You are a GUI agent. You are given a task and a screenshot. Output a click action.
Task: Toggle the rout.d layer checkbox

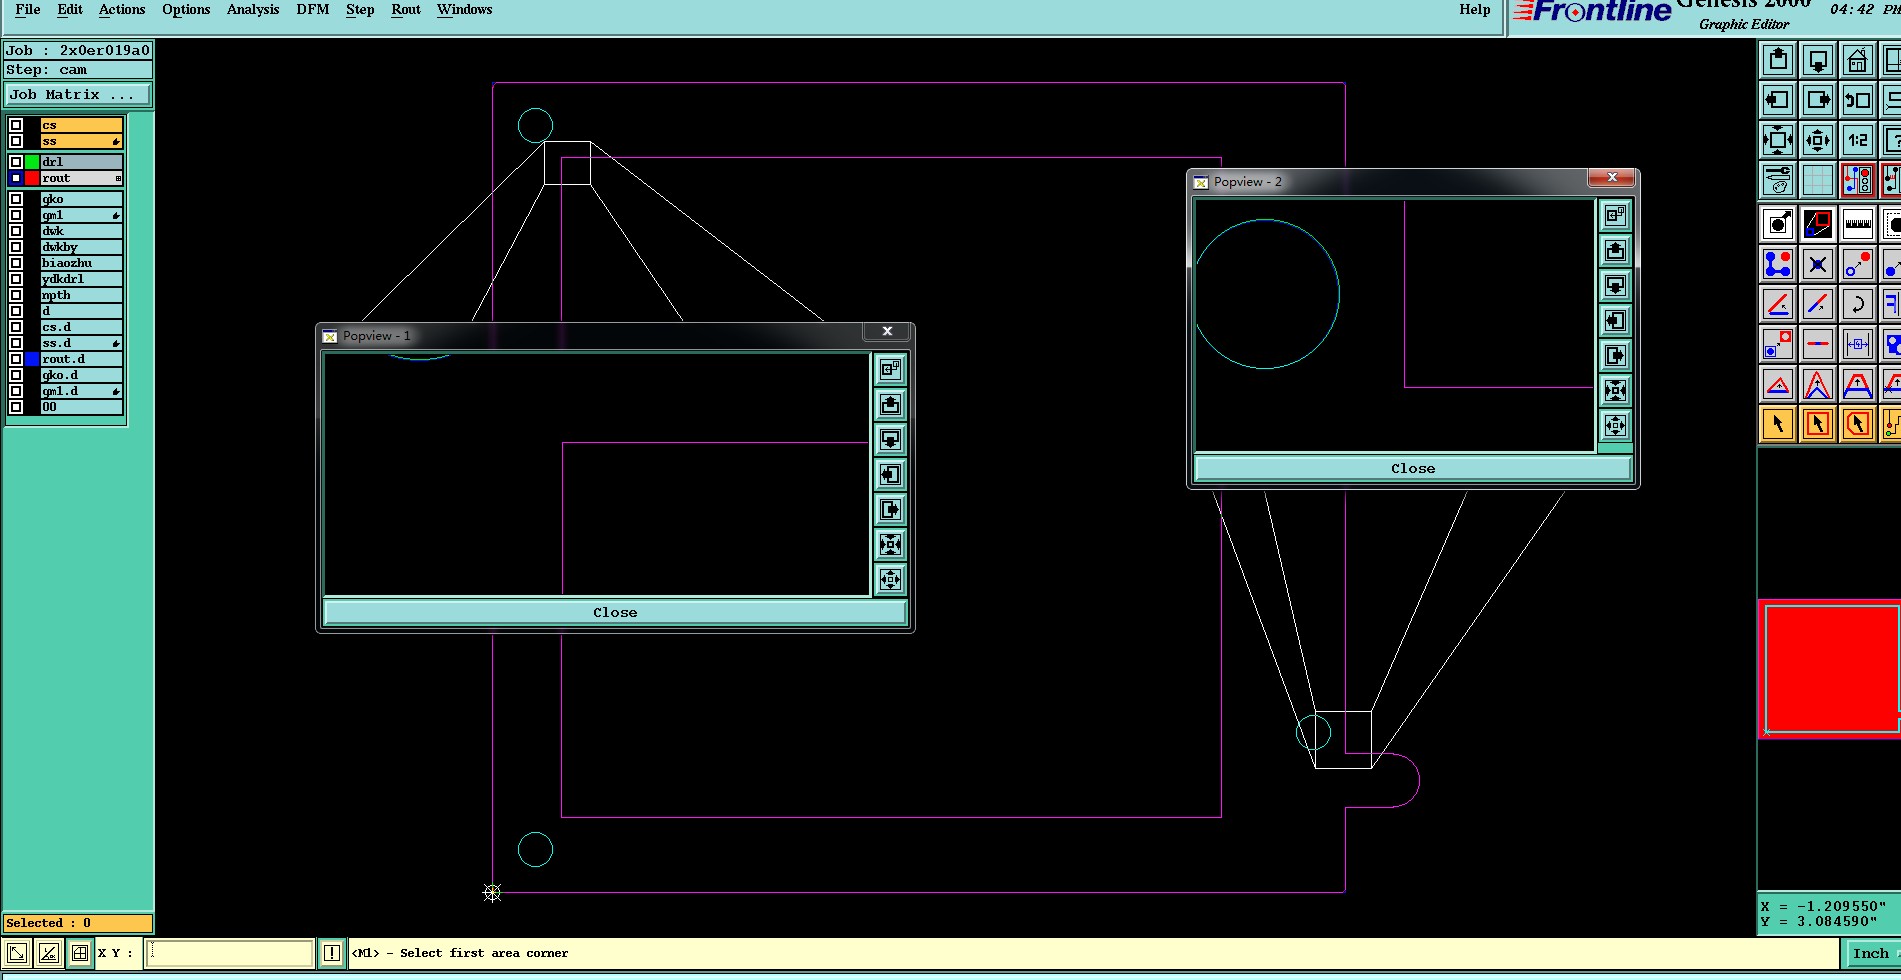(x=16, y=359)
